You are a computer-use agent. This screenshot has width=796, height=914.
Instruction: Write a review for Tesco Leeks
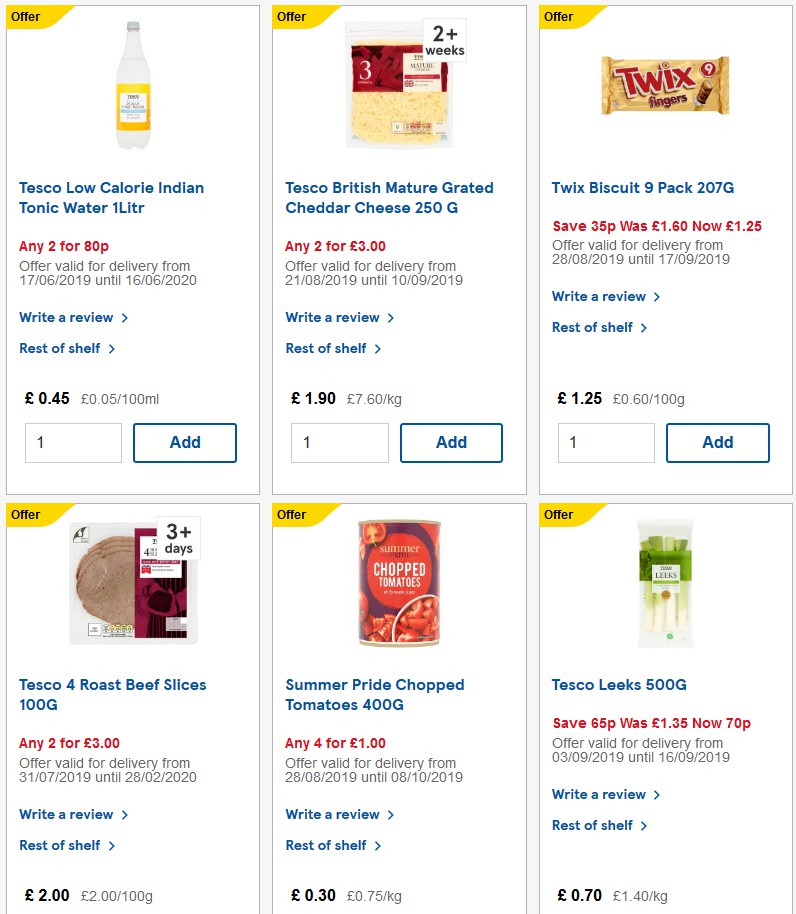(x=599, y=794)
